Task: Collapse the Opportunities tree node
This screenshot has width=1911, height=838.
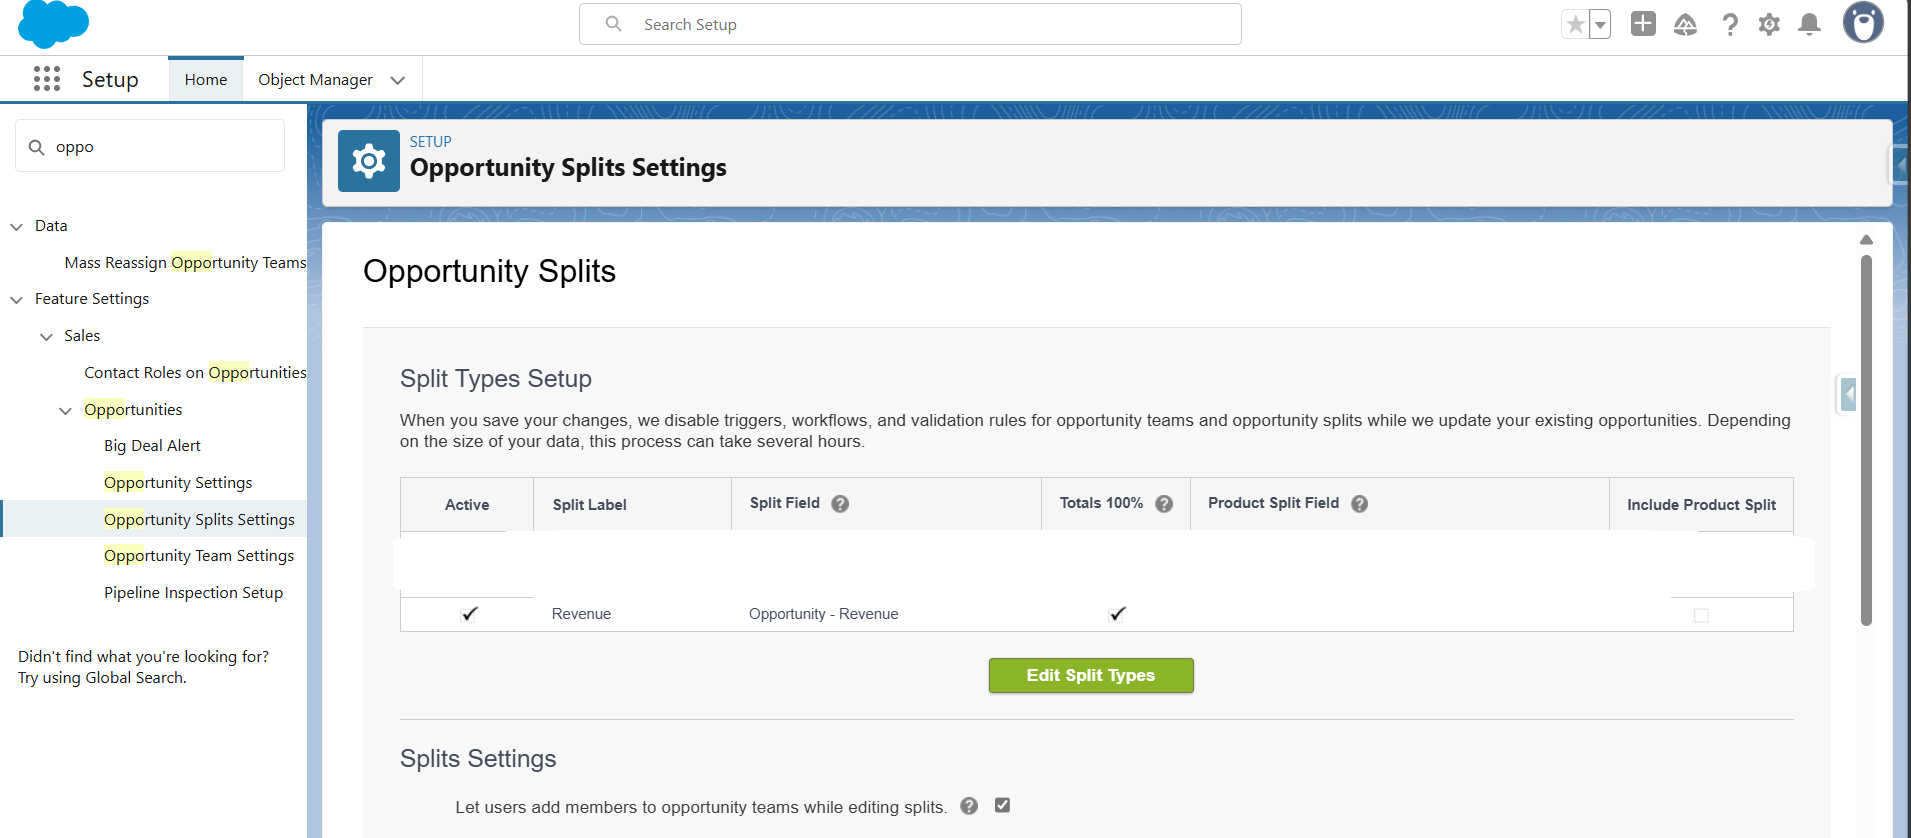Action: coord(66,411)
